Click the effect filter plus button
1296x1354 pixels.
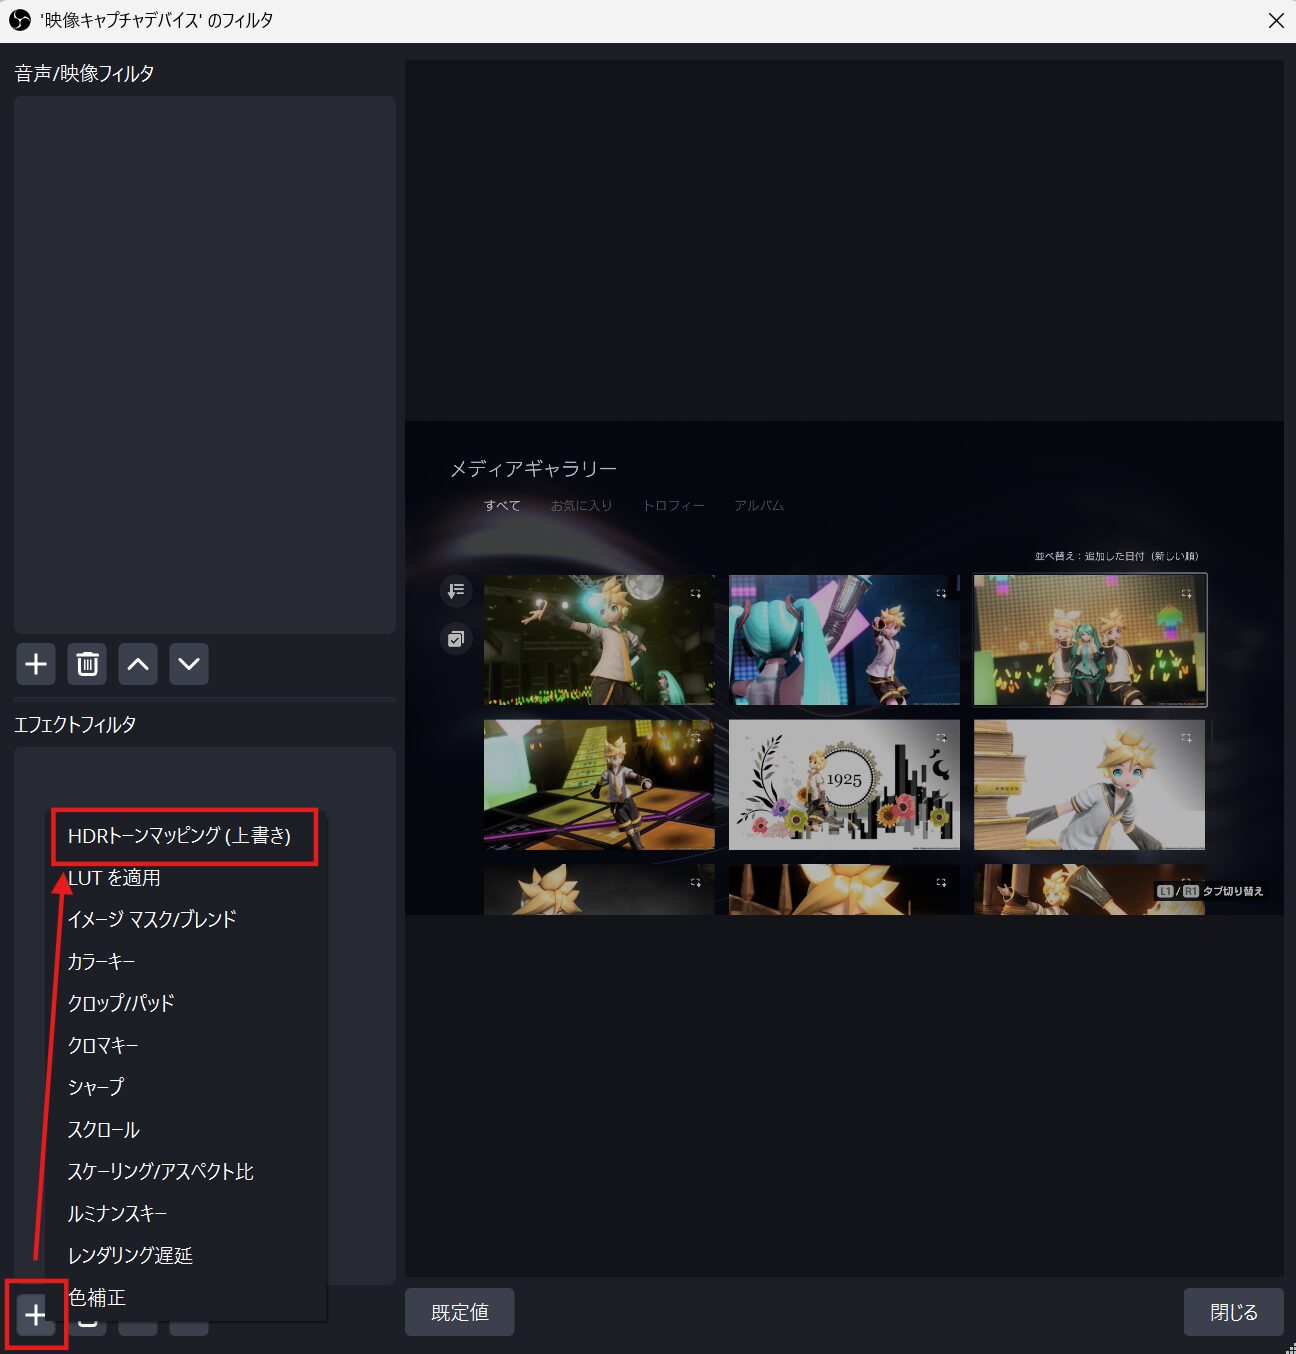(36, 1314)
